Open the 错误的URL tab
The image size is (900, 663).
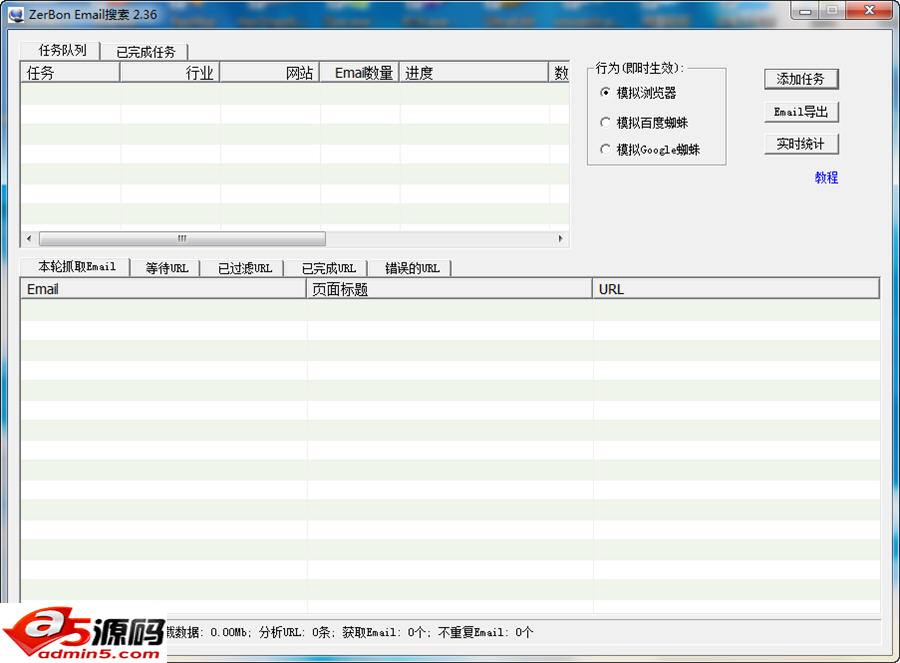412,268
